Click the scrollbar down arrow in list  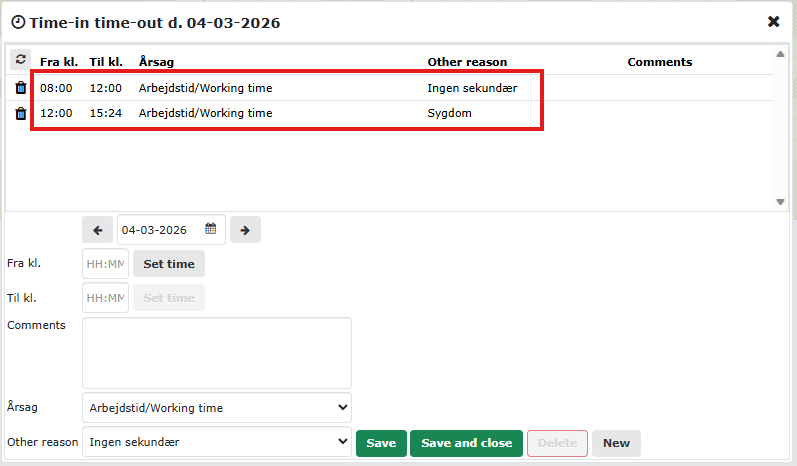point(781,202)
